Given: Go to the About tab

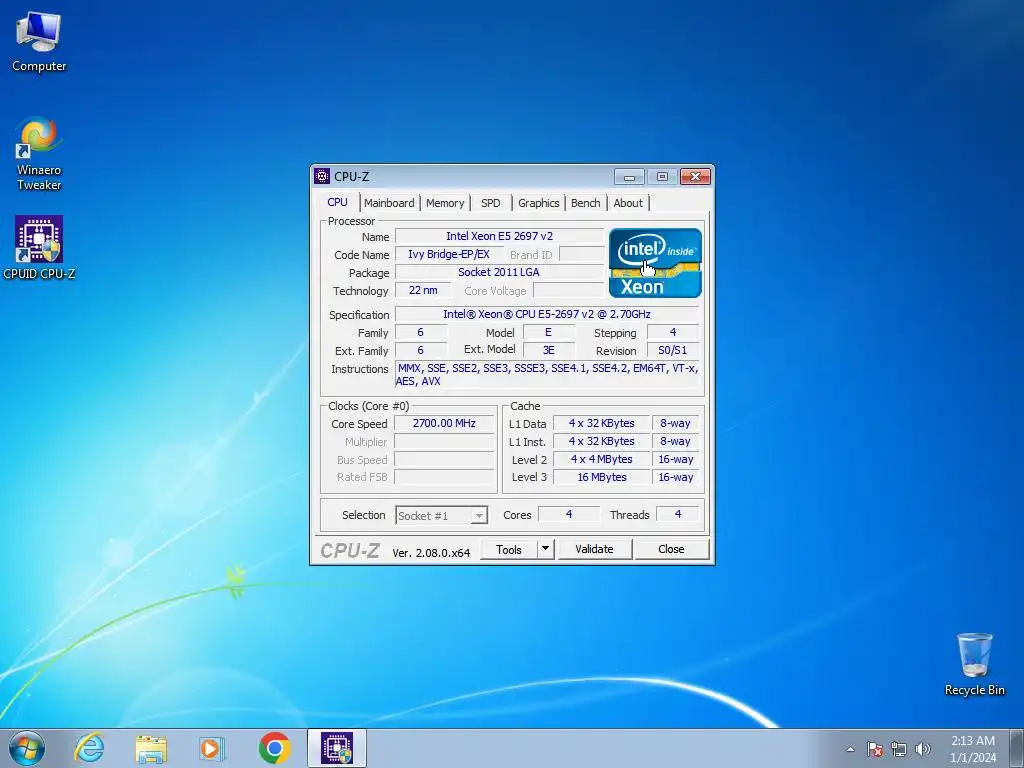Looking at the screenshot, I should point(628,203).
